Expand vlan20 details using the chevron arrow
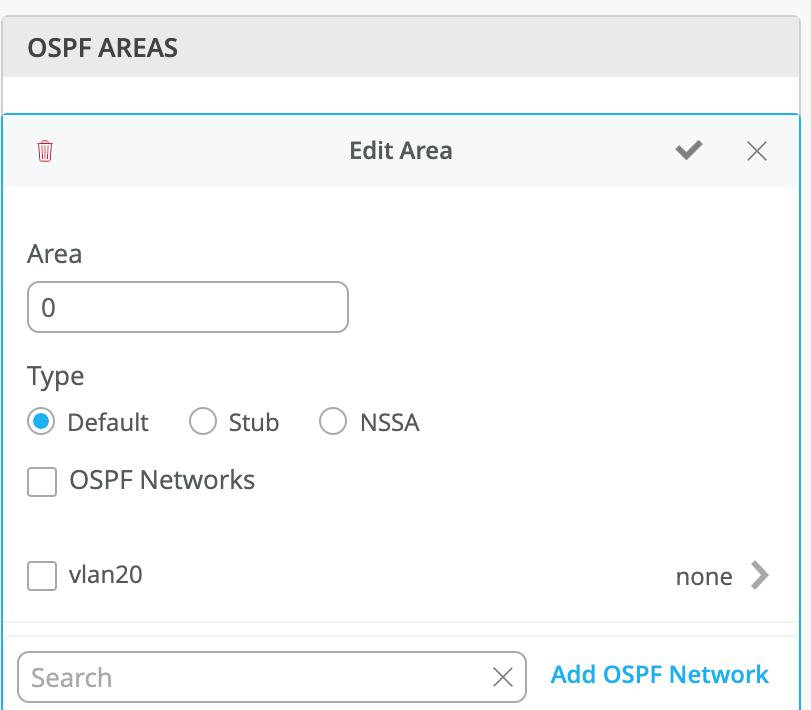This screenshot has width=811, height=710. tap(760, 575)
